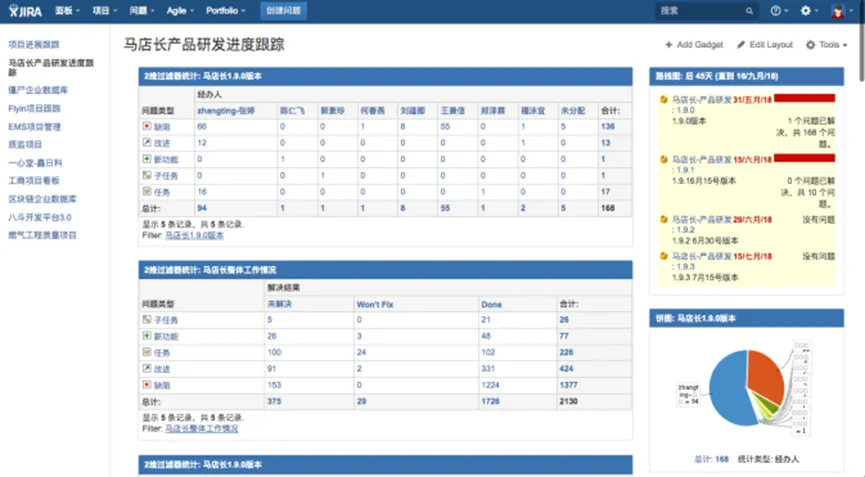The height and width of the screenshot is (477, 865).
Task: Open 僵尸企业数据库 dashboard in sidebar
Action: click(38, 90)
